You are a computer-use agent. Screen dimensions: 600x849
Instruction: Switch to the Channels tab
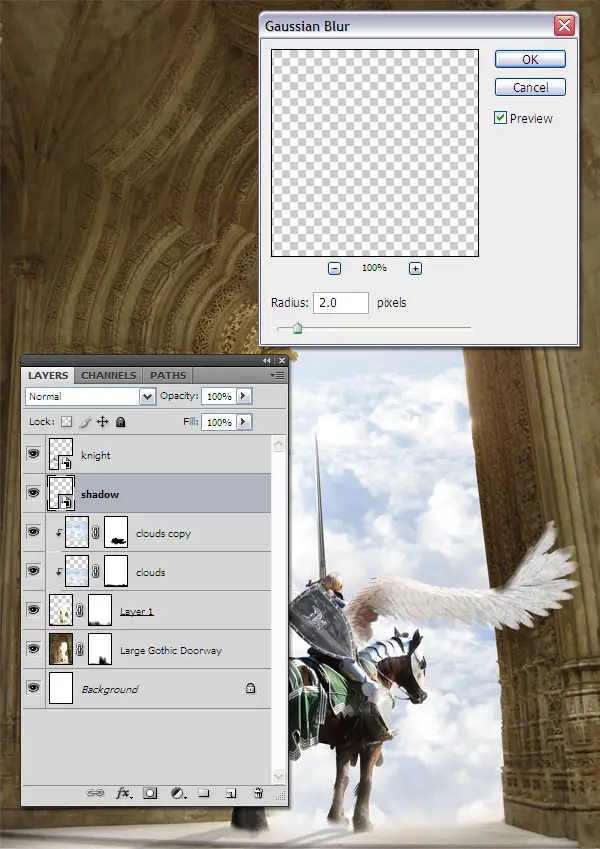108,375
